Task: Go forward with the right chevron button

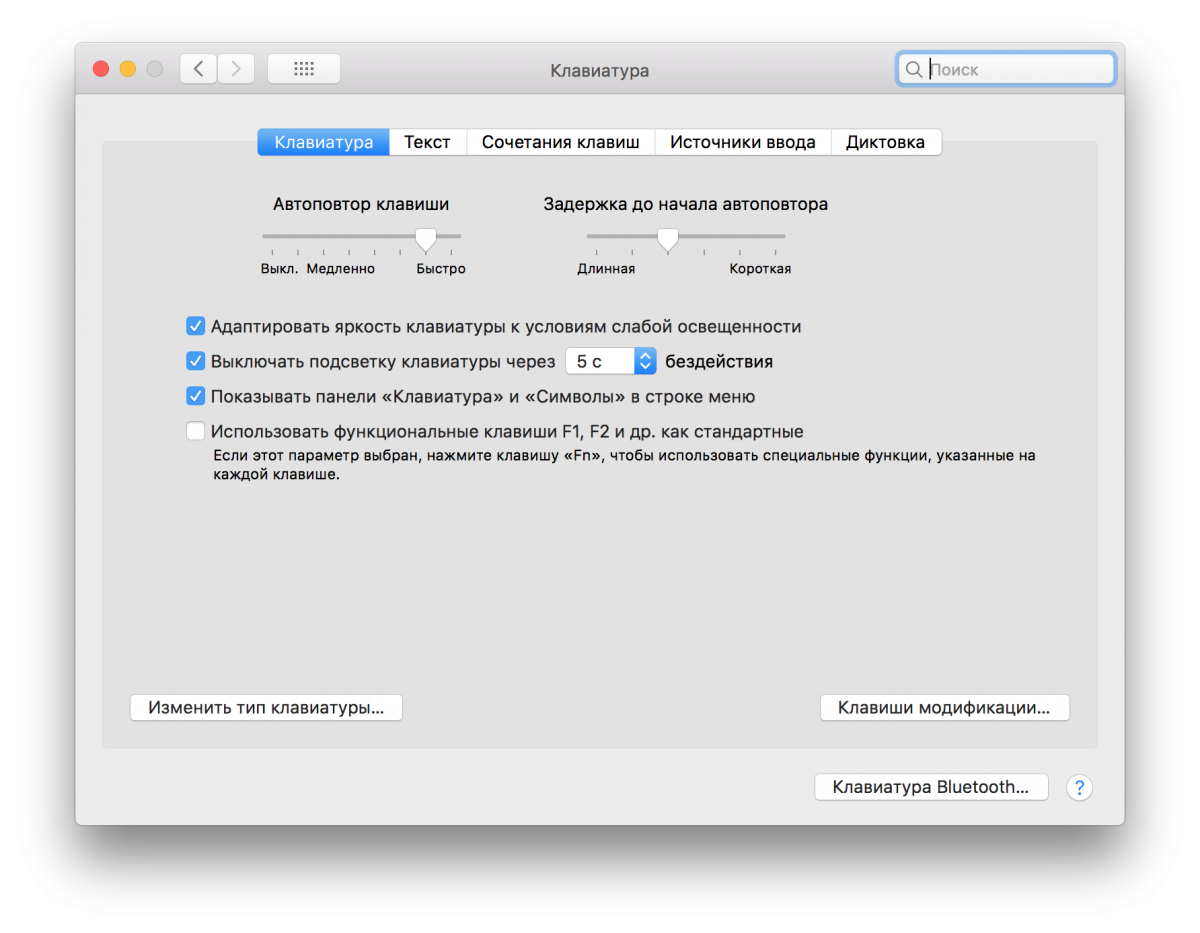Action: [x=236, y=69]
